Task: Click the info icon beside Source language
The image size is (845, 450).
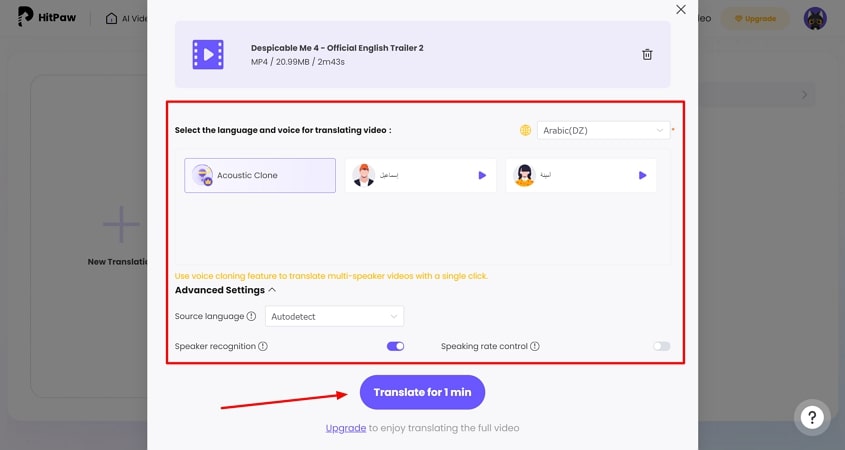Action: [x=251, y=316]
